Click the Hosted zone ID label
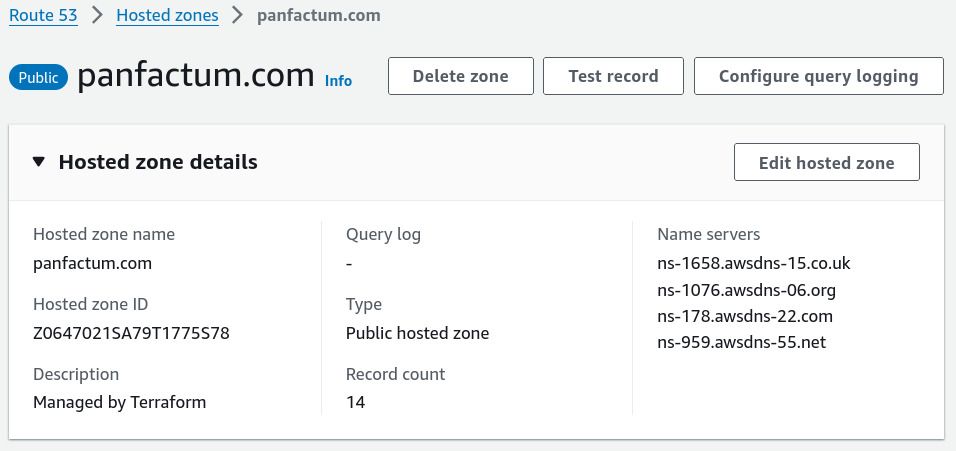Image resolution: width=956 pixels, height=451 pixels. pos(90,304)
